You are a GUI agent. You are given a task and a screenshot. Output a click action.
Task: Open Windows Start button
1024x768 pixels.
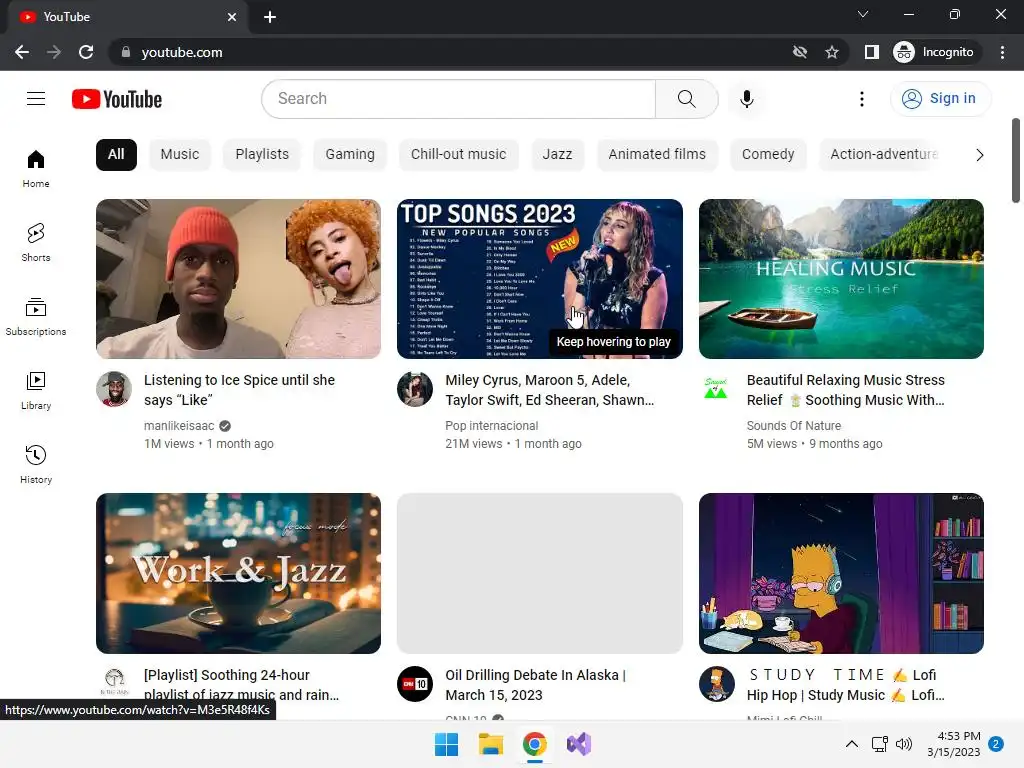(x=447, y=744)
